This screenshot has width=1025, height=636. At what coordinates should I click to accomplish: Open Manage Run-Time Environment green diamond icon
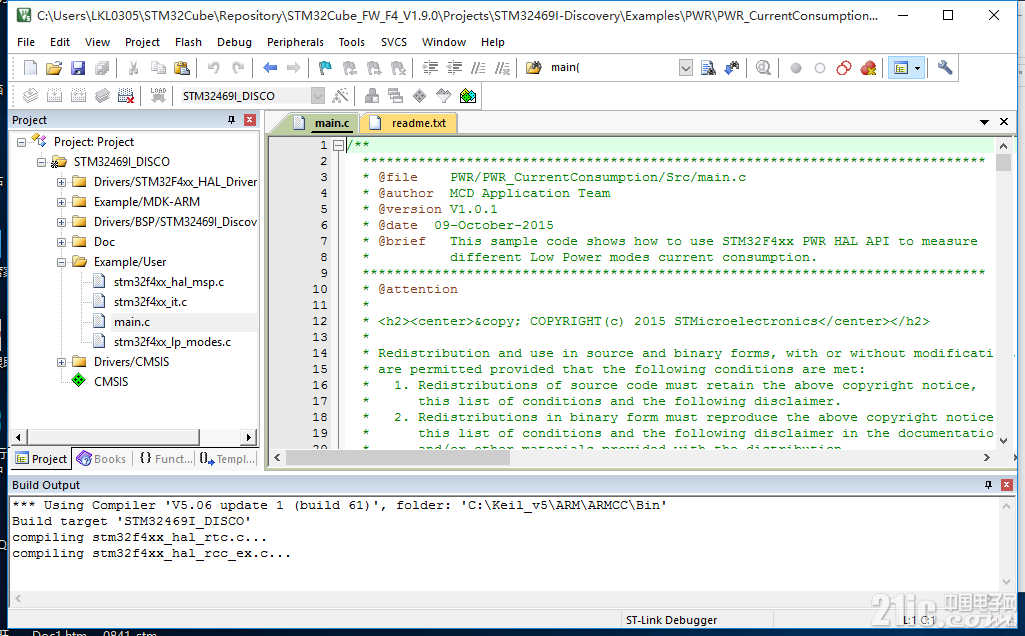pos(420,96)
